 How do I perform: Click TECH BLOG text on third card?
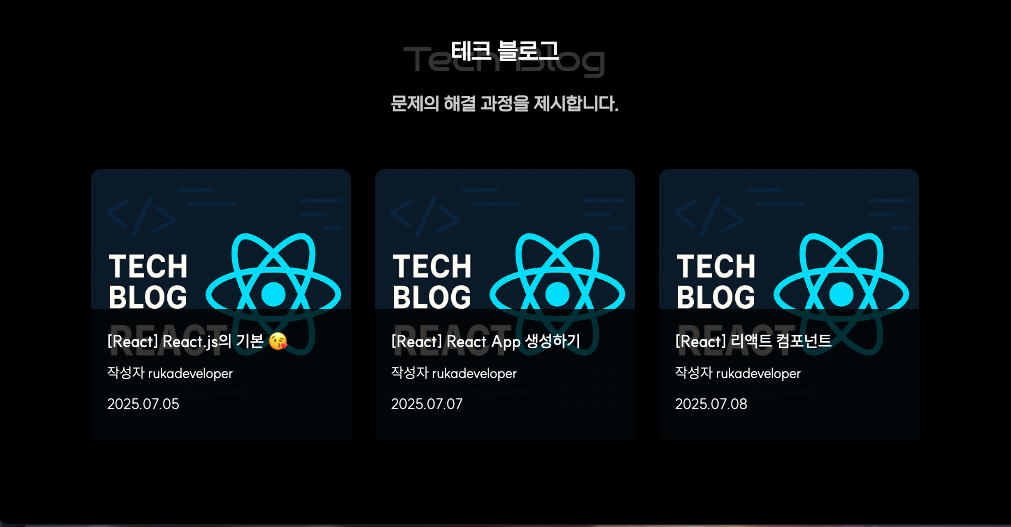tap(716, 282)
